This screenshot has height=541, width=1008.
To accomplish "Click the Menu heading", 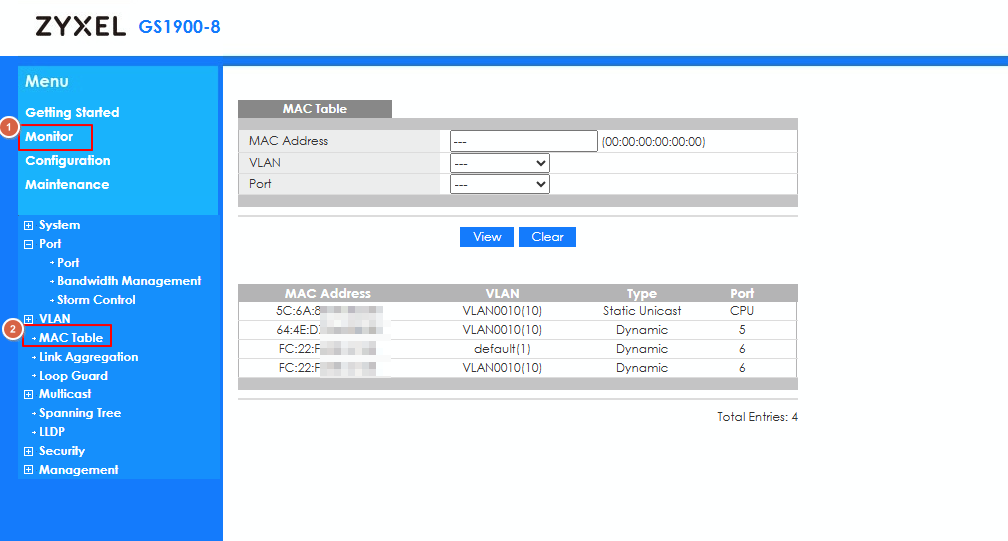I will [x=46, y=82].
